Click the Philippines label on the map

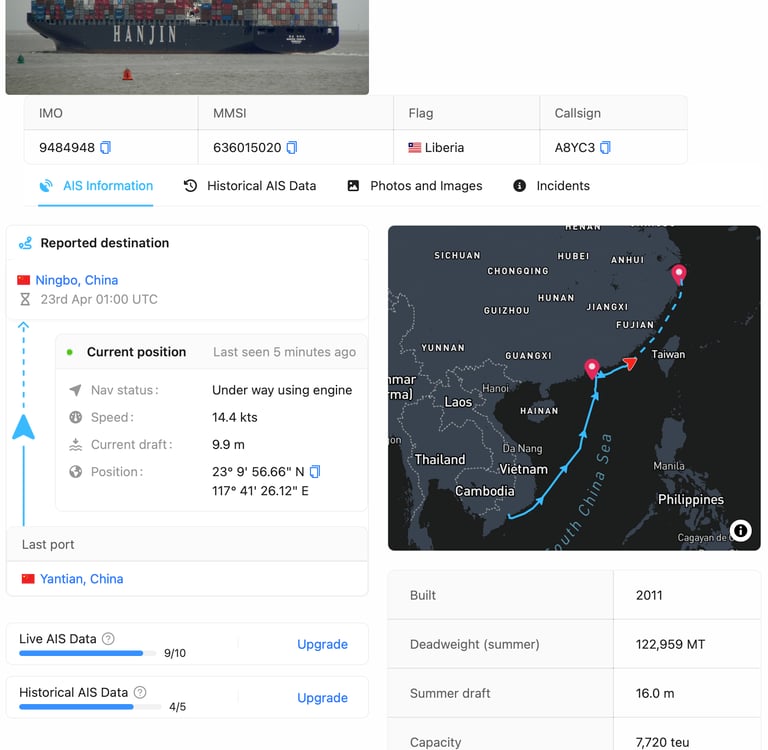pos(691,499)
